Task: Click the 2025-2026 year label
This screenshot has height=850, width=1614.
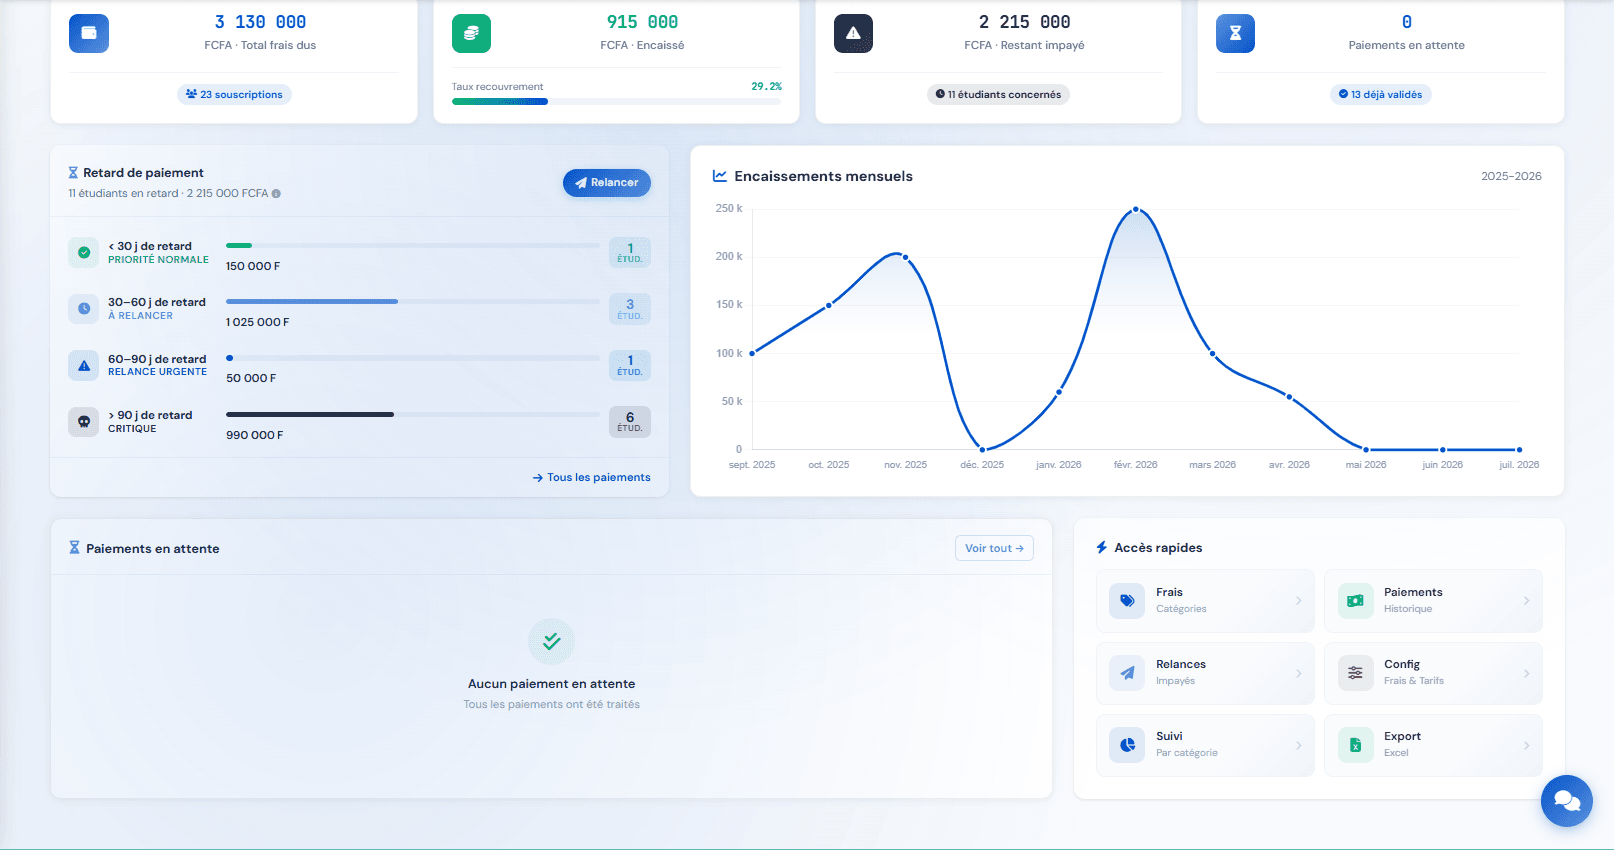Action: click(1511, 176)
